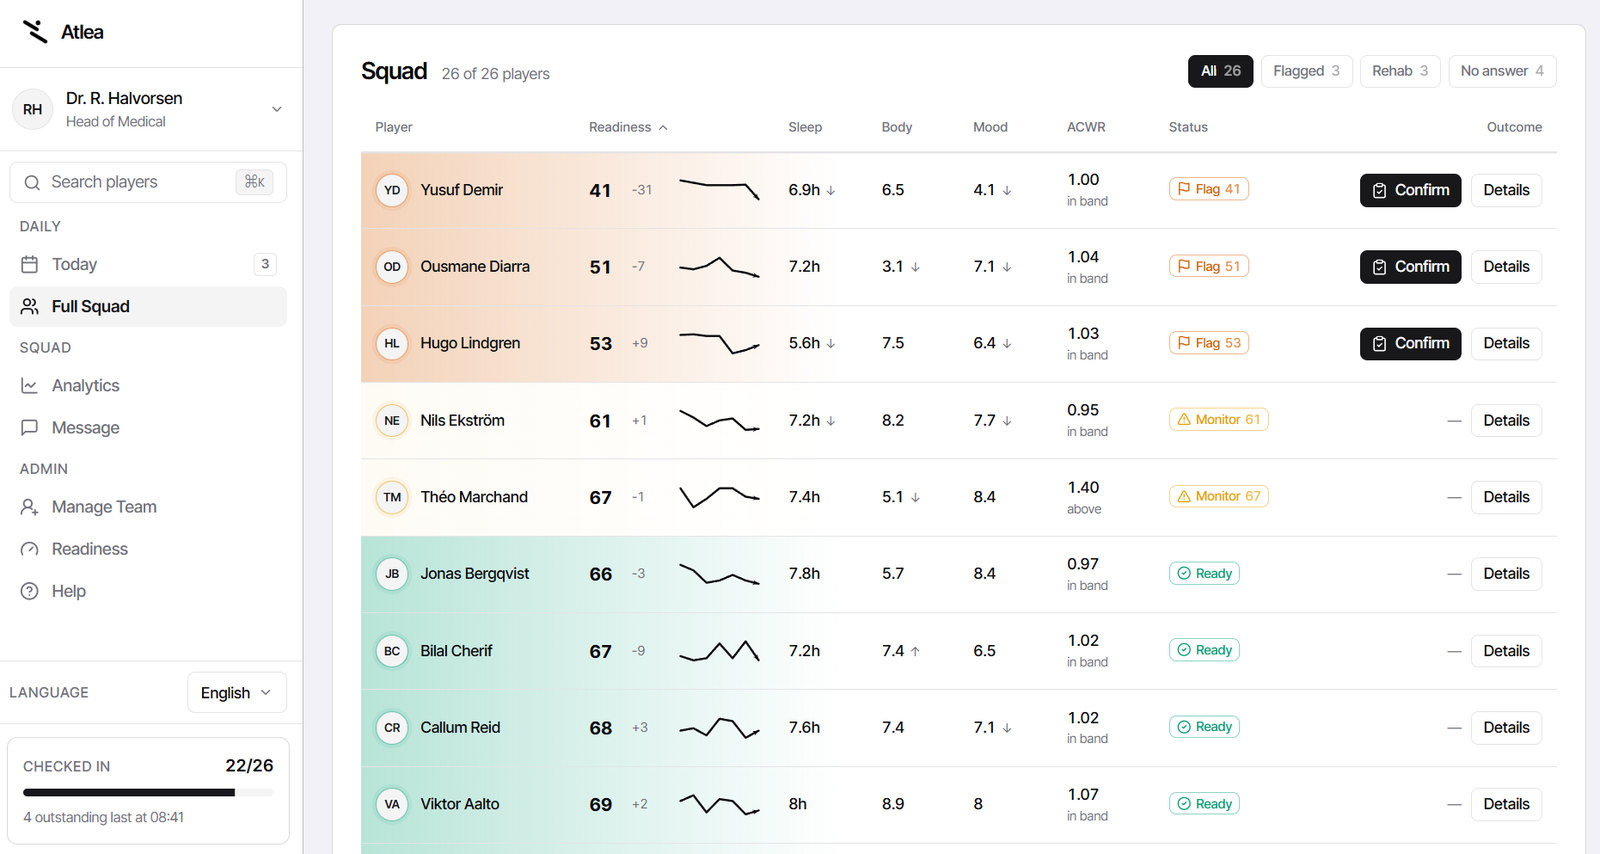Open Today in the sidebar

coord(148,264)
